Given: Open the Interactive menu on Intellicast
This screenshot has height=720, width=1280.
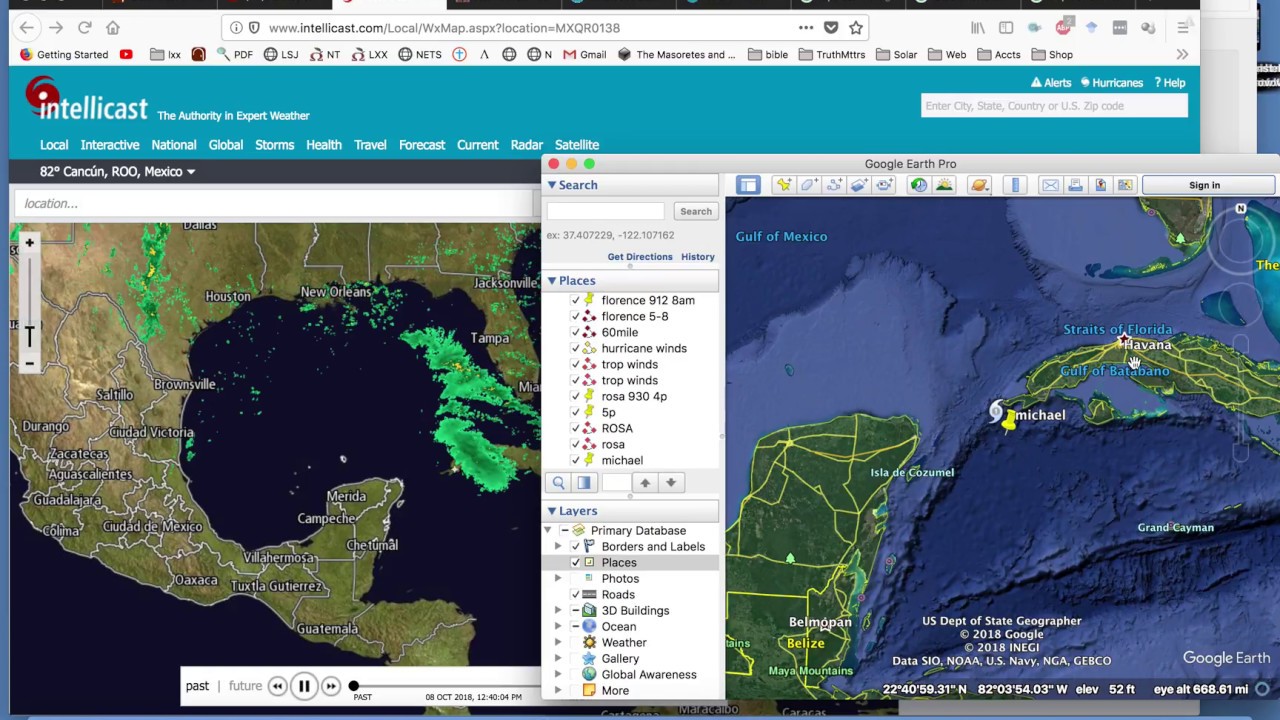Looking at the screenshot, I should pos(110,145).
